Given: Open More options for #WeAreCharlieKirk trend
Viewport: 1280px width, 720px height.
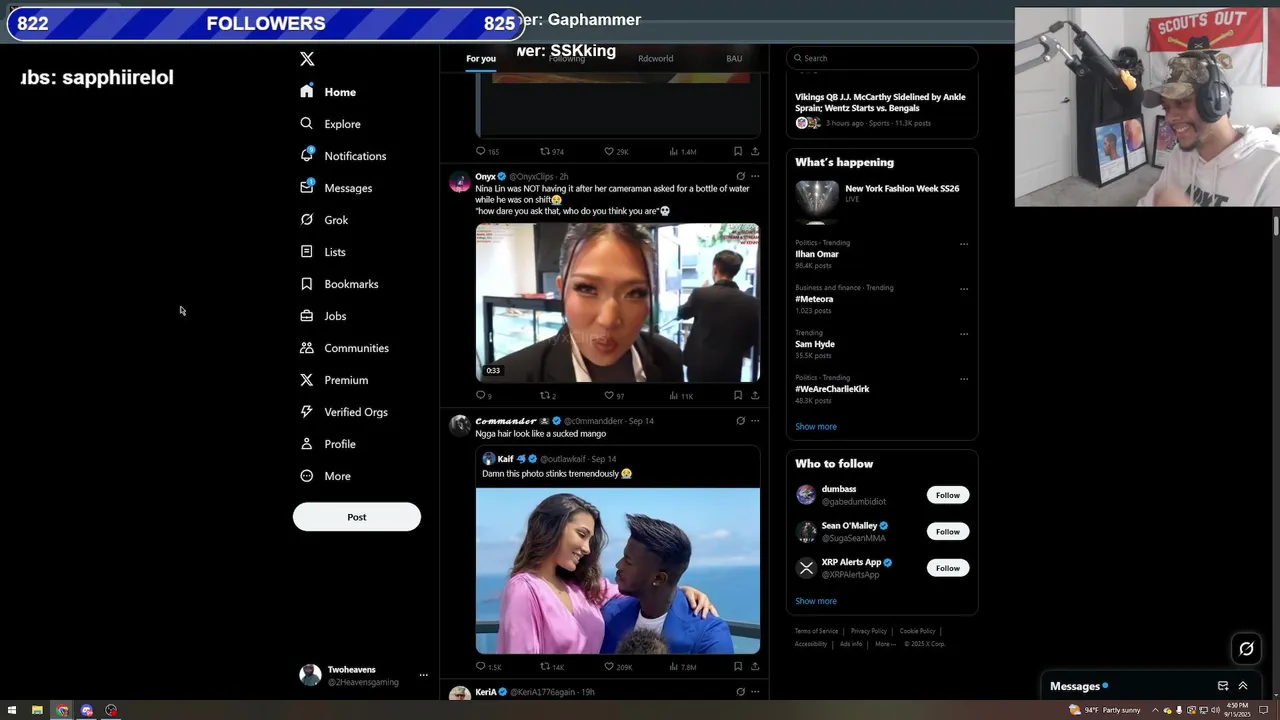Looking at the screenshot, I should pyautogui.click(x=964, y=379).
